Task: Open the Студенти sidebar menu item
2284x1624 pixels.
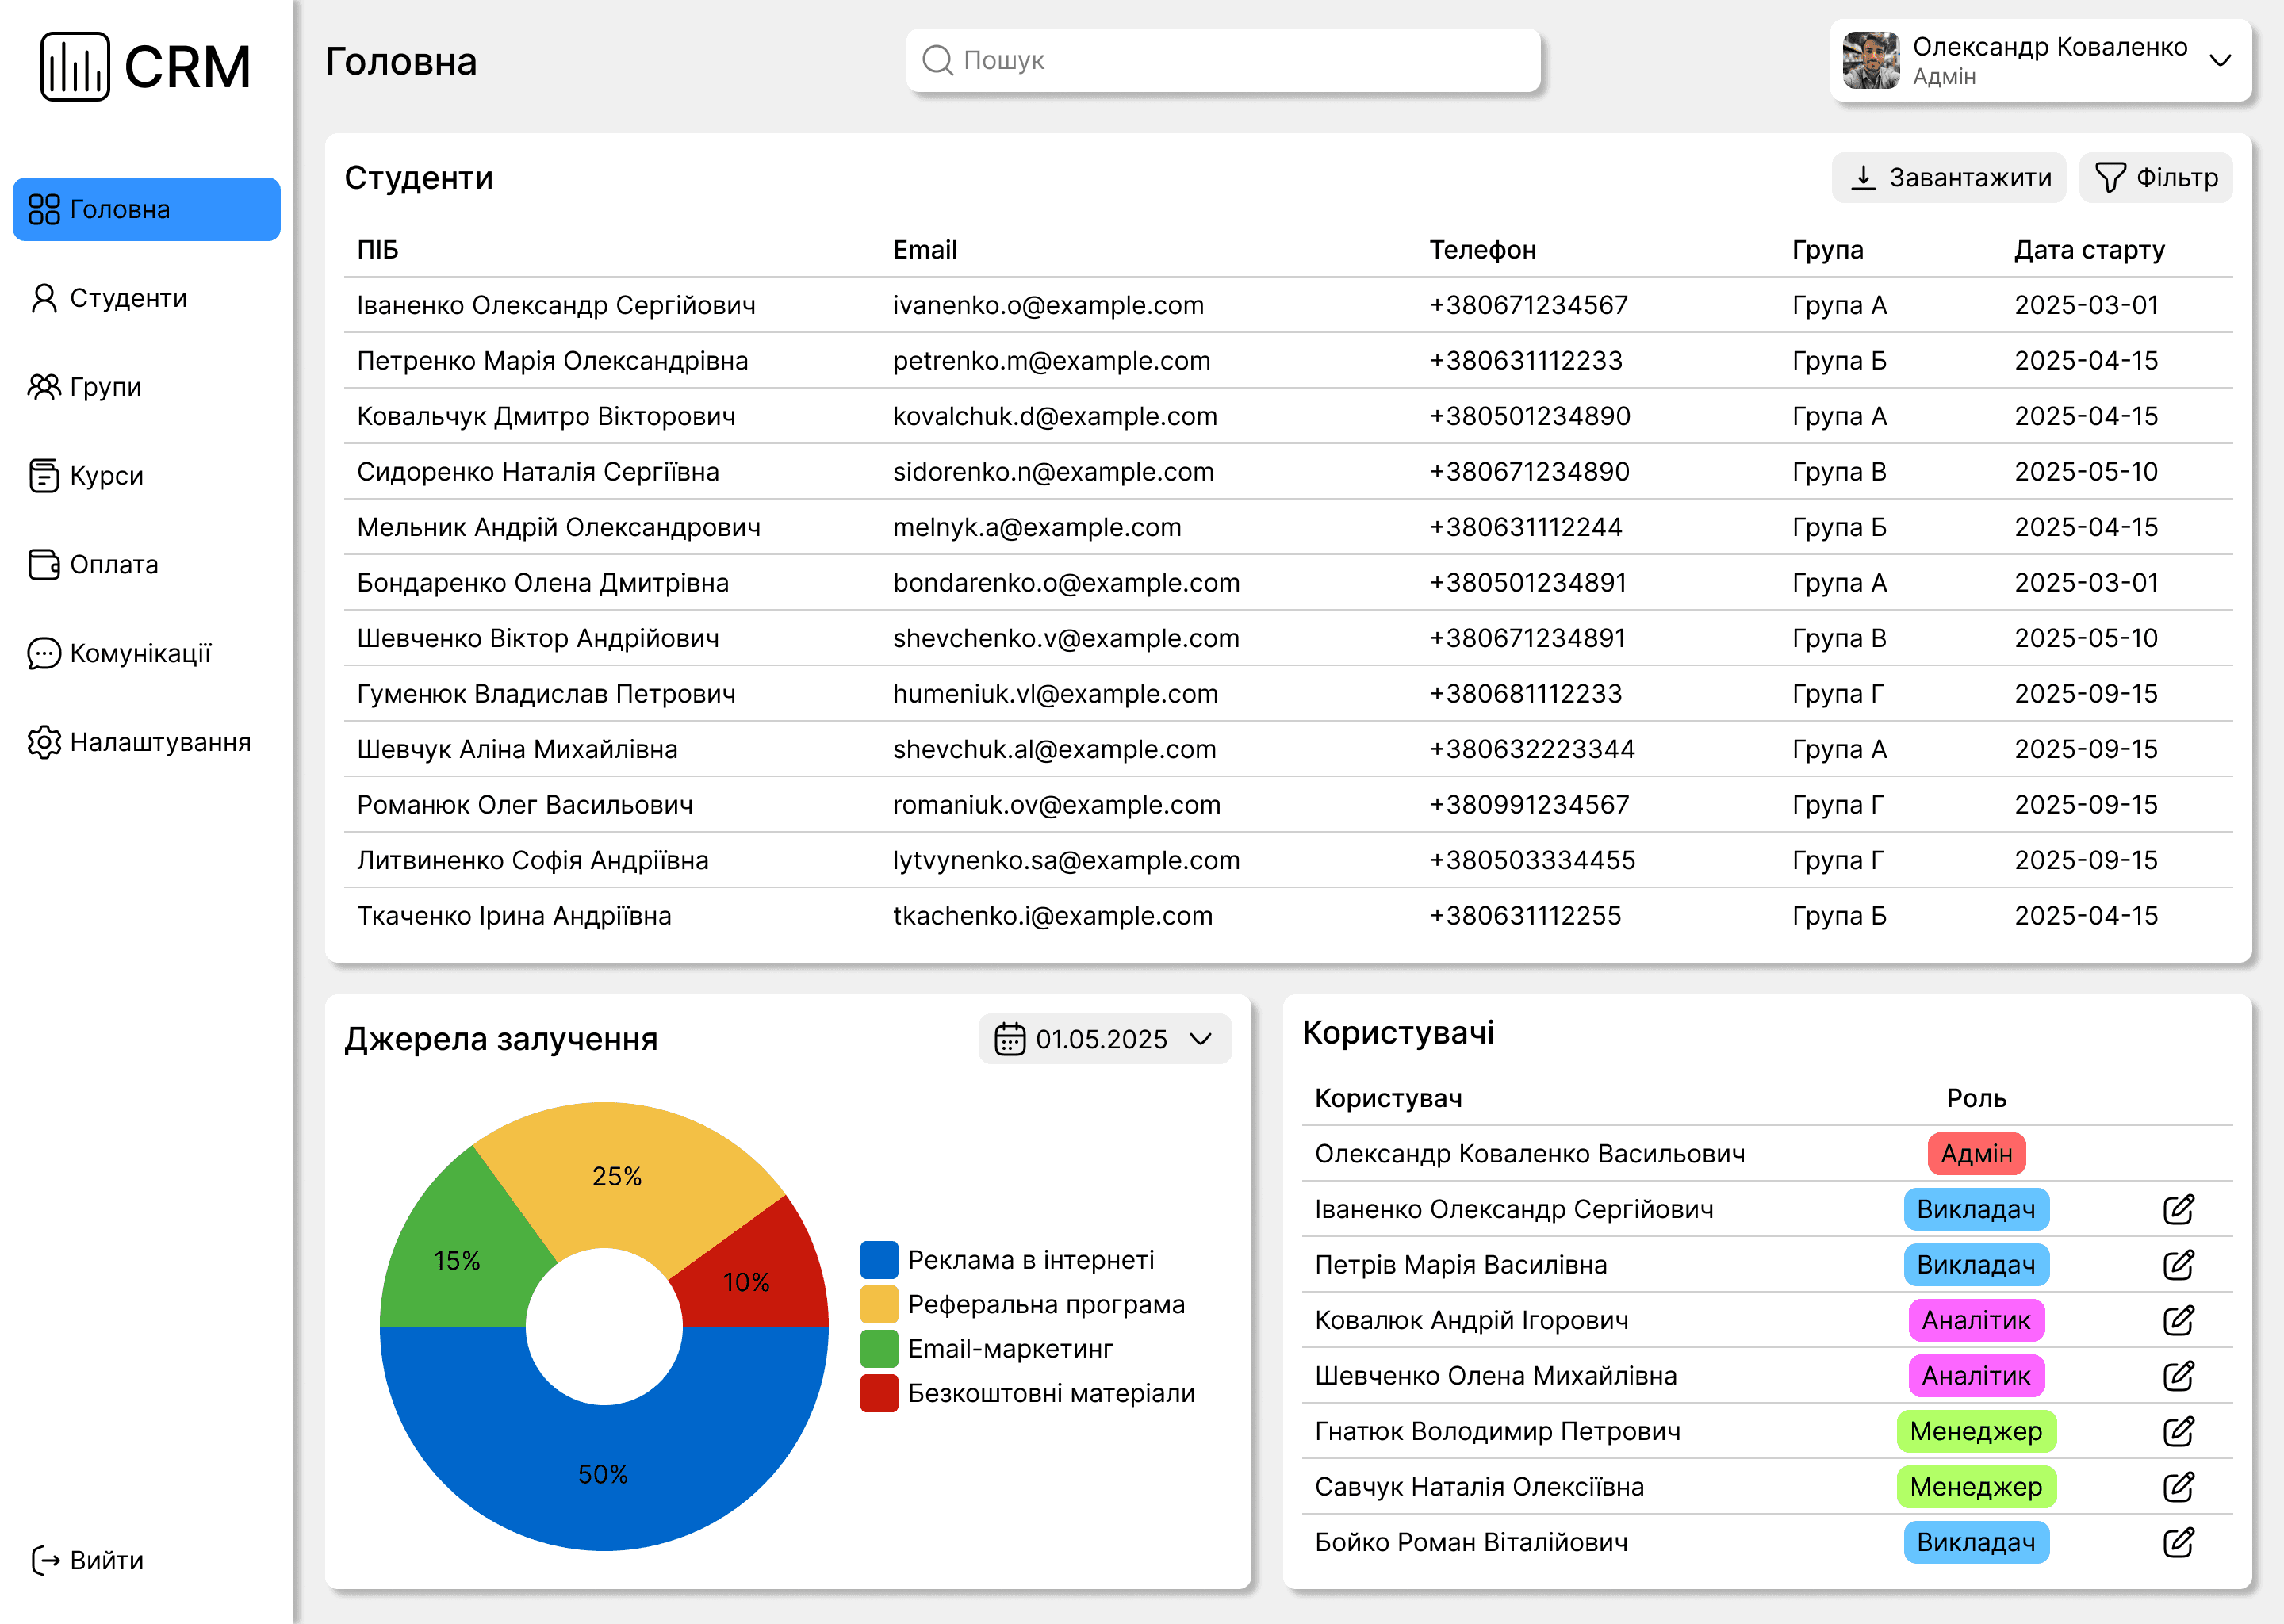Action: click(x=127, y=298)
